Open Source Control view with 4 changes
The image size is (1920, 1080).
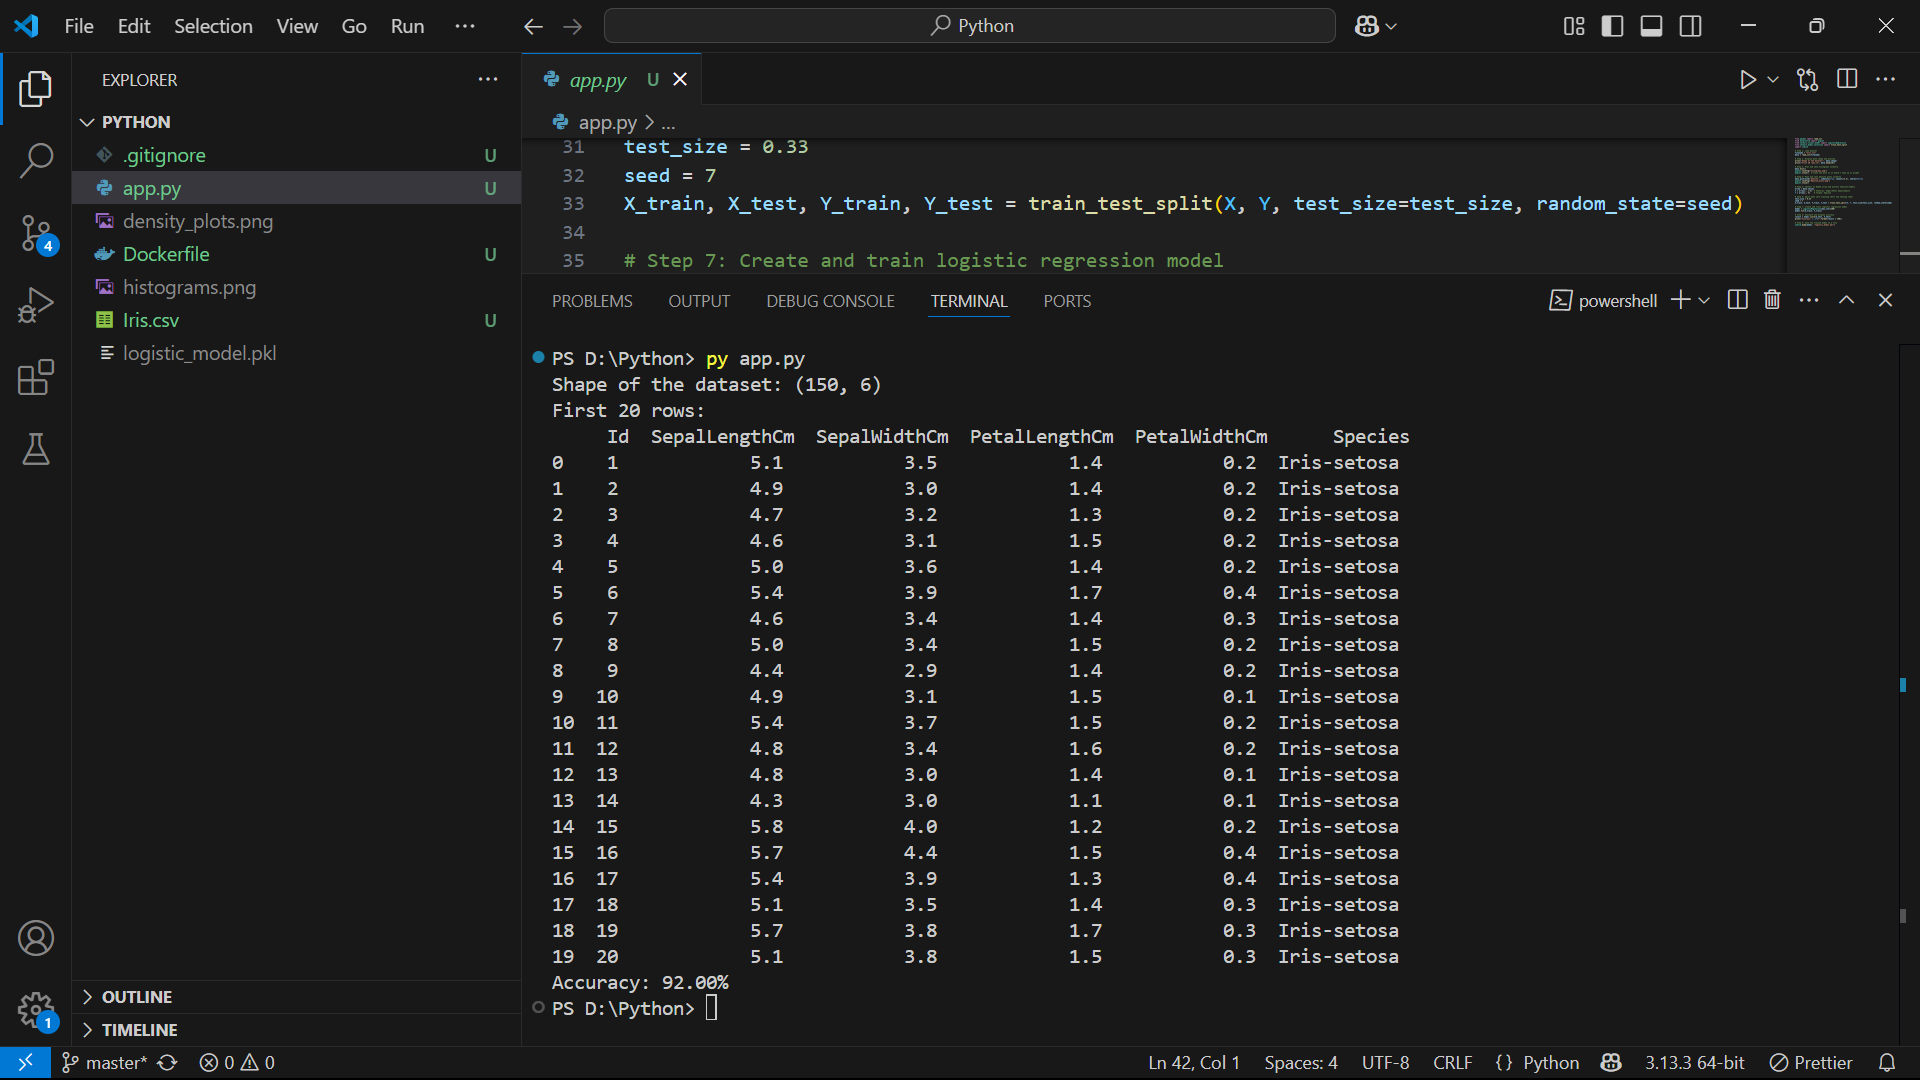point(36,234)
